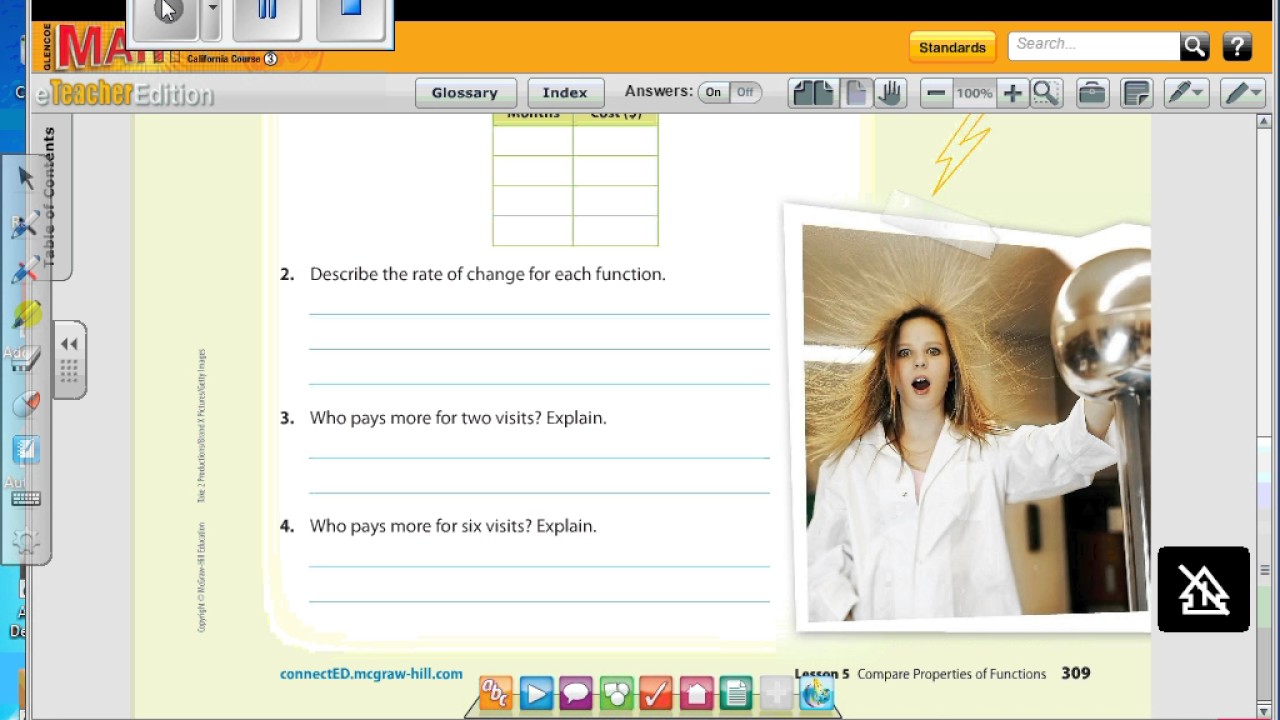Click question 3 'Who pays more for two visits?'
1280x720 pixels.
[458, 418]
